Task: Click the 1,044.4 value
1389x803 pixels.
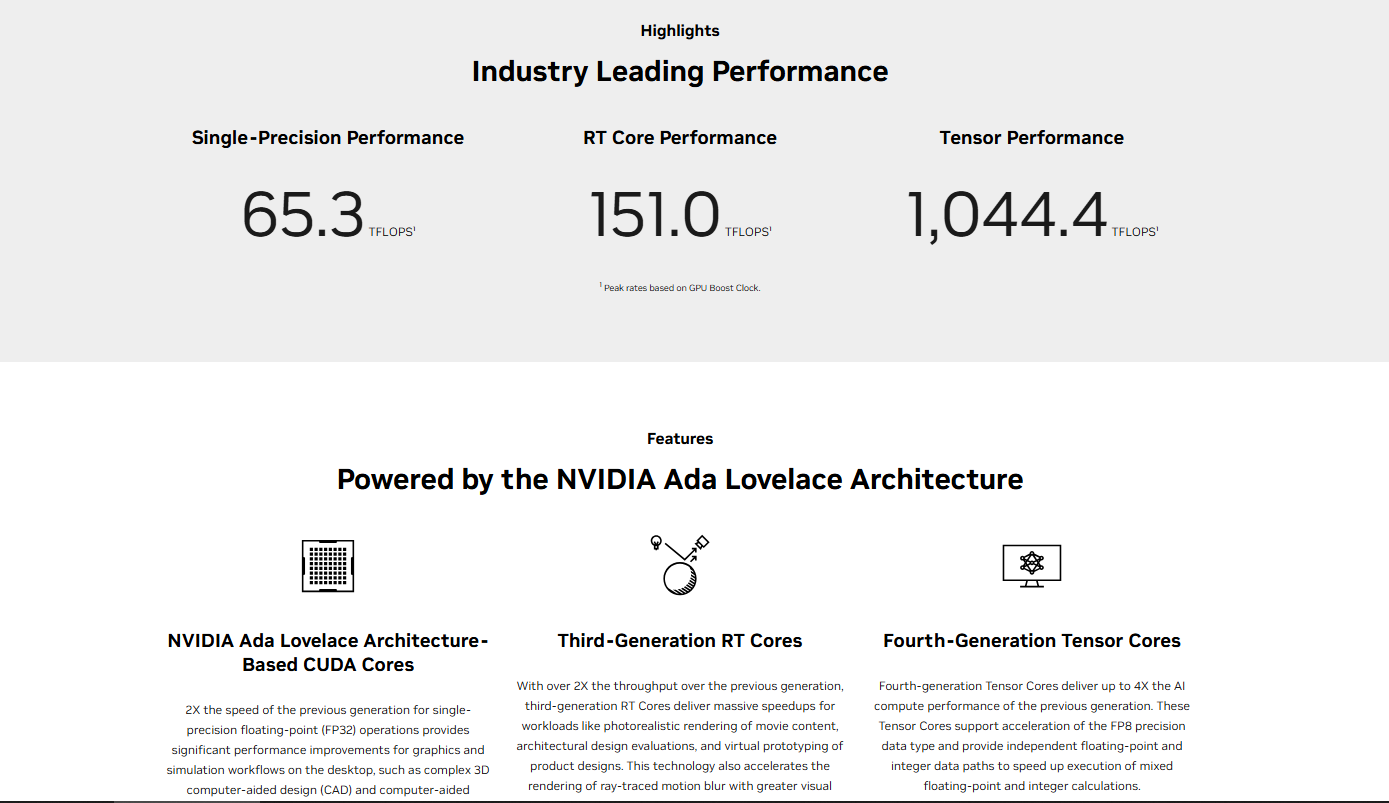Action: [1007, 216]
